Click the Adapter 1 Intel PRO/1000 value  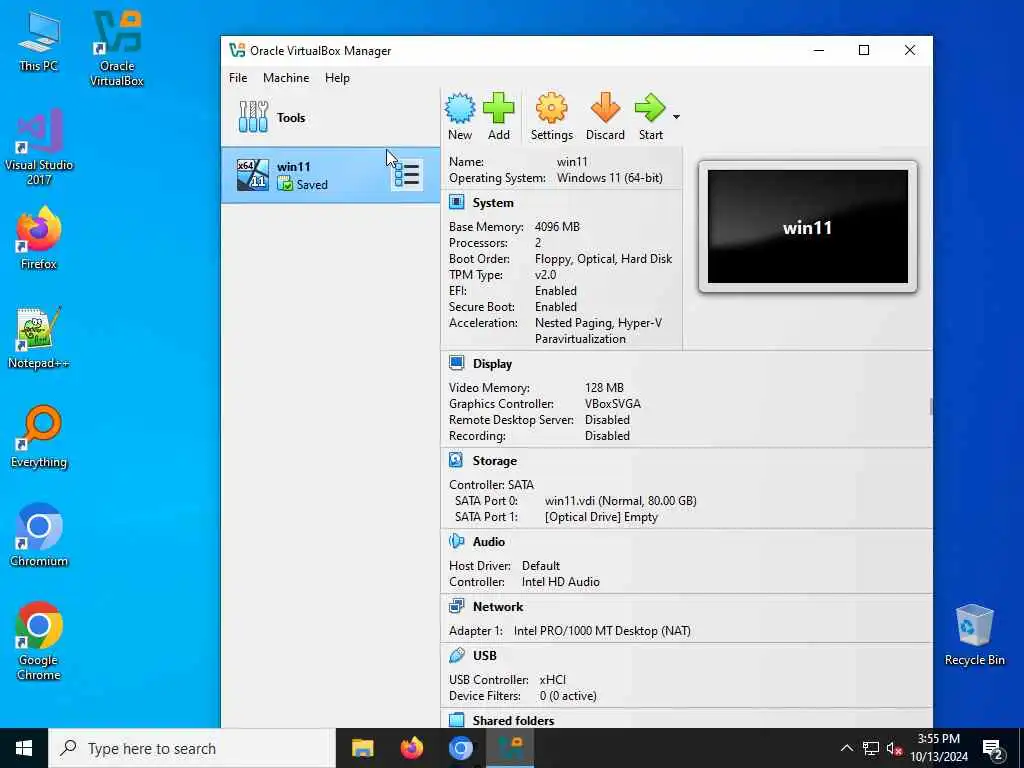[x=602, y=631]
